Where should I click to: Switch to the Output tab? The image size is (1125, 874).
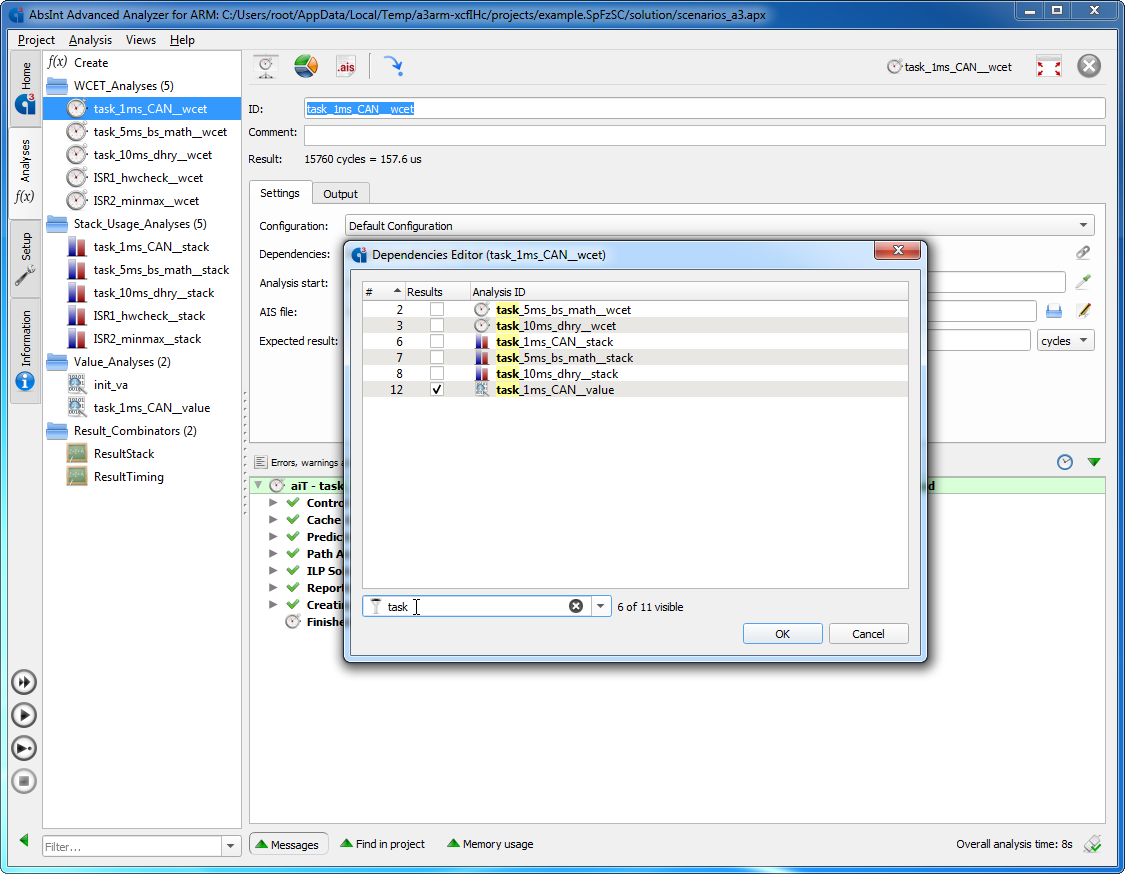click(x=340, y=194)
